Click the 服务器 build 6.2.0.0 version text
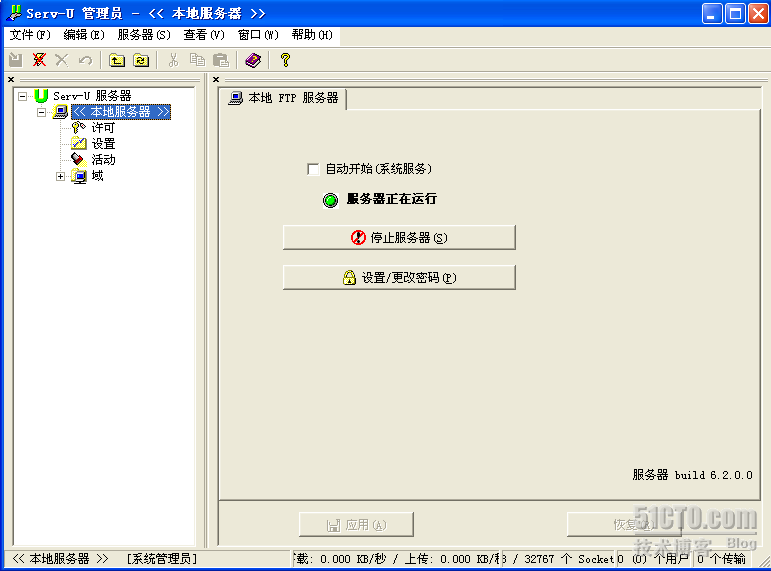This screenshot has width=771, height=571. click(692, 475)
